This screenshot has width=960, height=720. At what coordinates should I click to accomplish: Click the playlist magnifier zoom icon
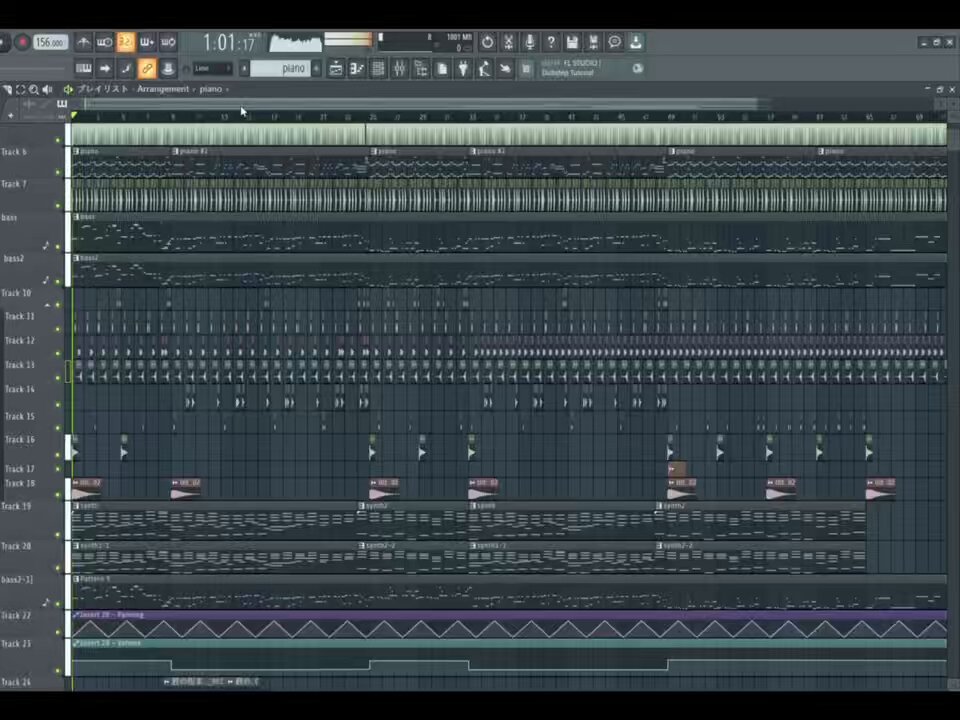34,89
